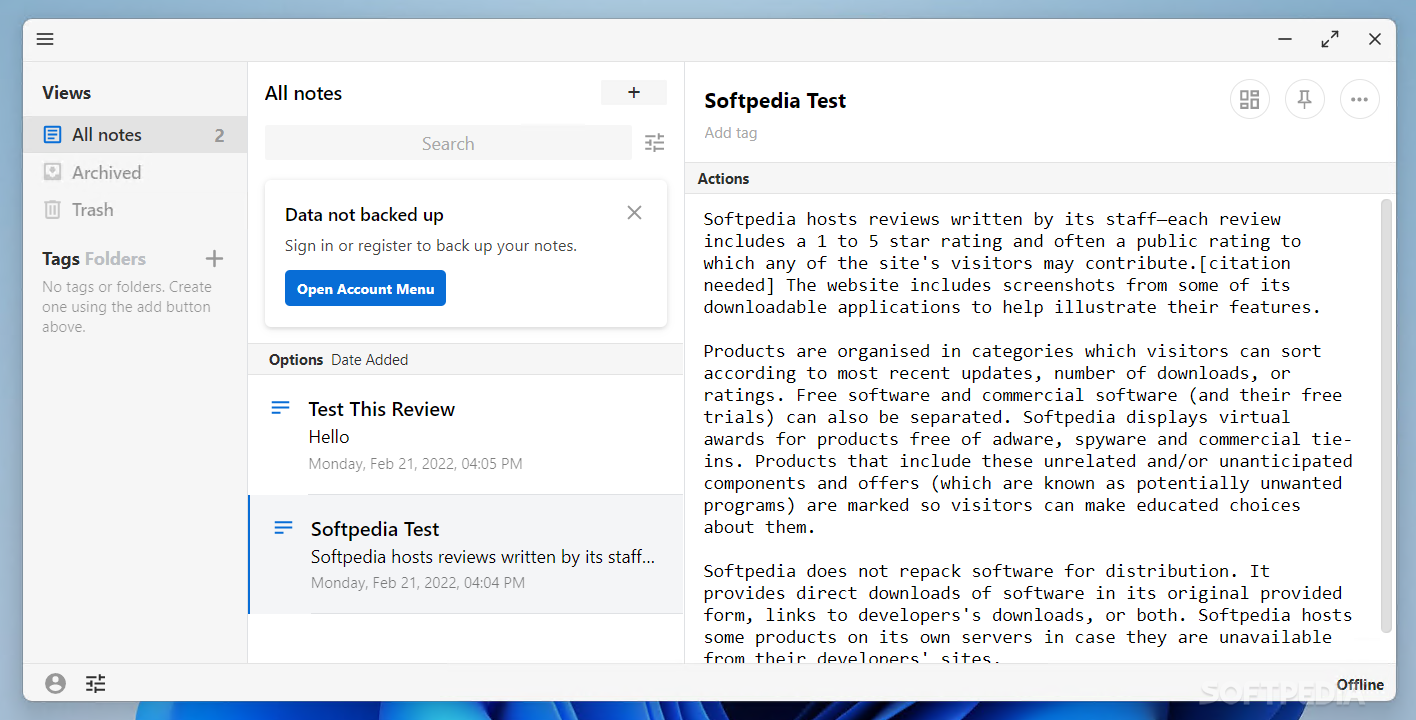Viewport: 1416px width, 720px height.
Task: Open the editor switcher icon
Action: [x=1249, y=99]
